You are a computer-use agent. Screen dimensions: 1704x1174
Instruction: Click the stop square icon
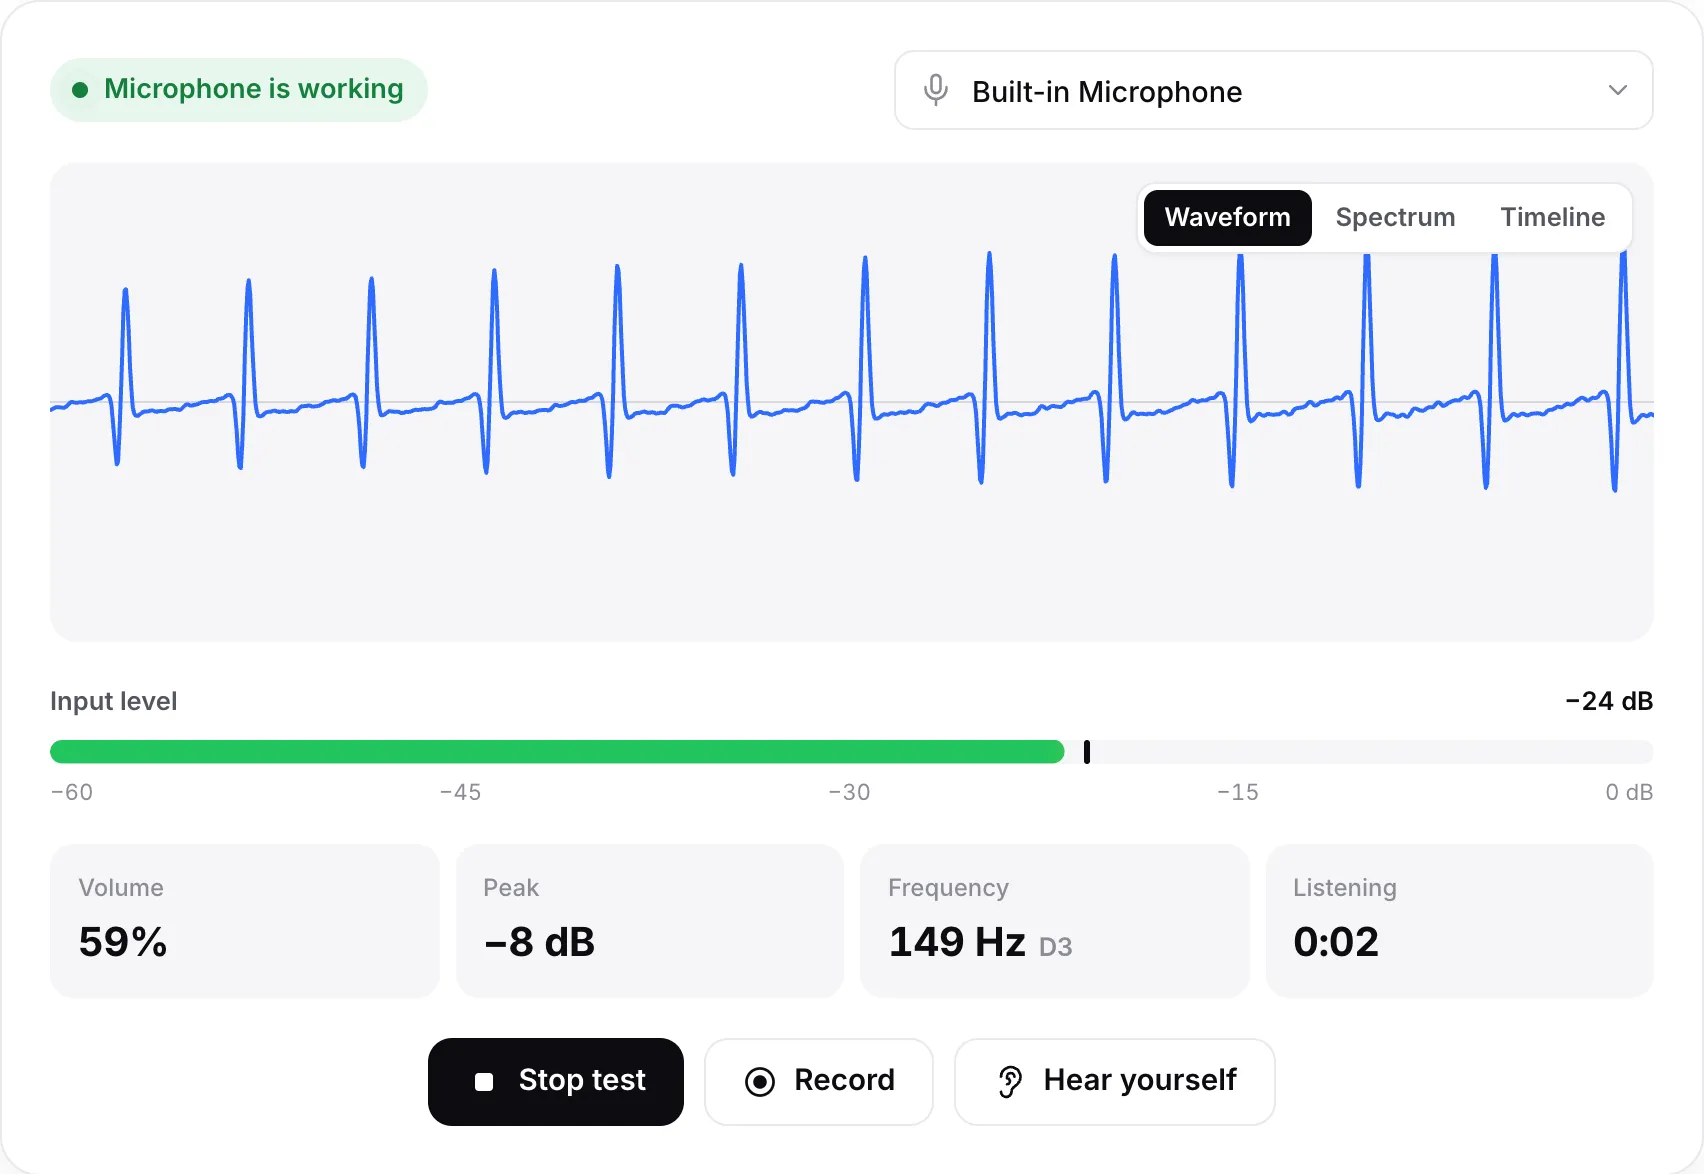484,1082
